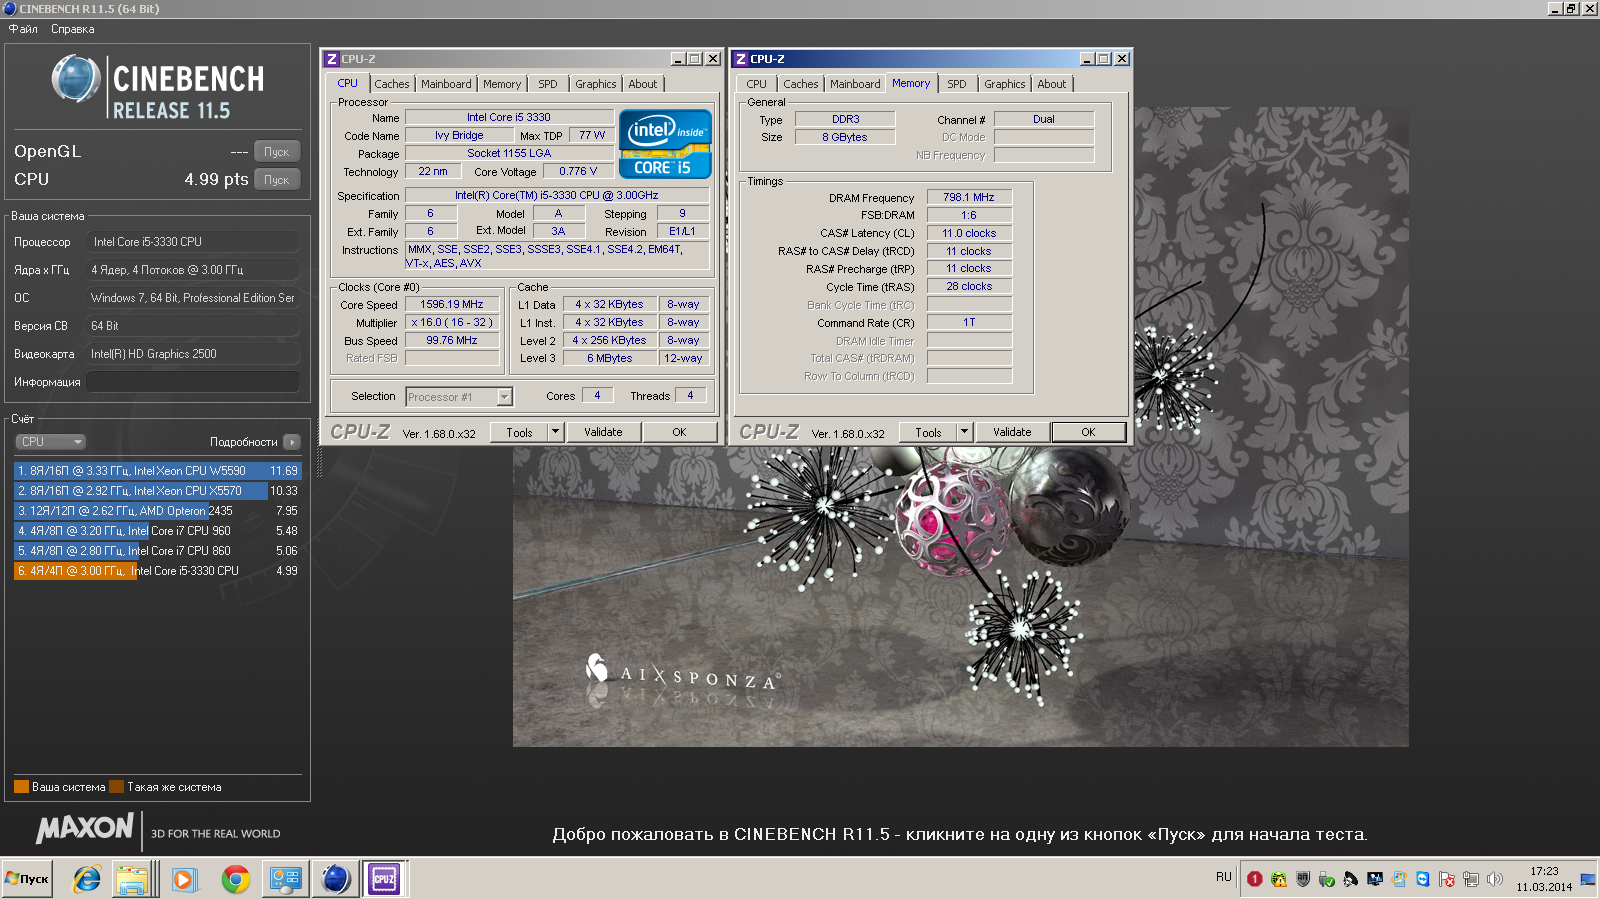
Task: Open Windows Explorer folder on taskbar
Action: click(x=131, y=879)
